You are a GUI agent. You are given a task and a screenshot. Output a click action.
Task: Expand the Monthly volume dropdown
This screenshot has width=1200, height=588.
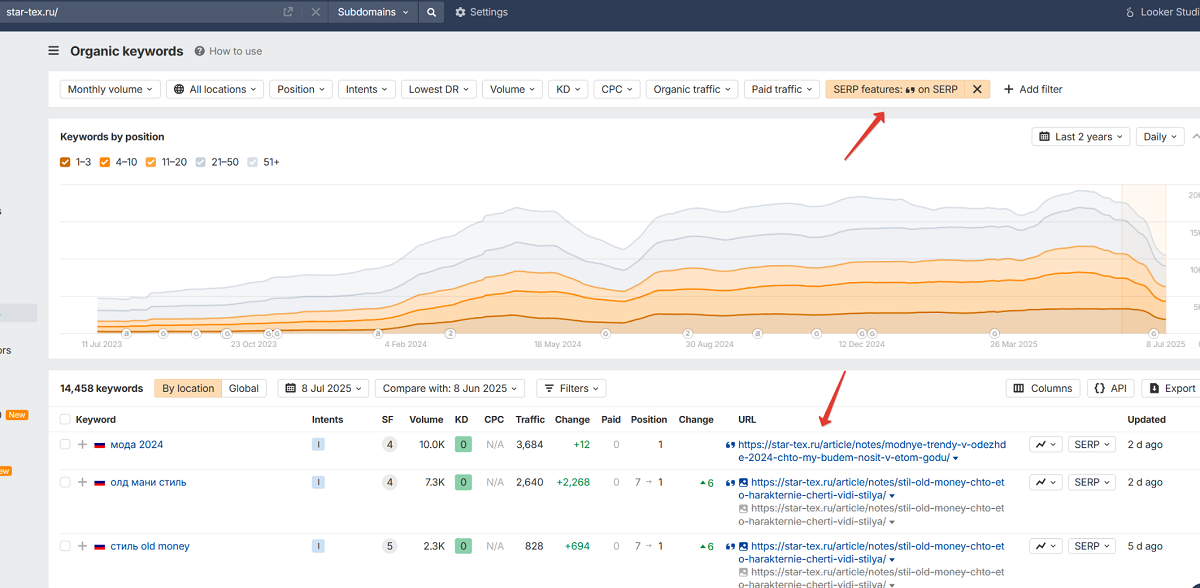click(110, 89)
